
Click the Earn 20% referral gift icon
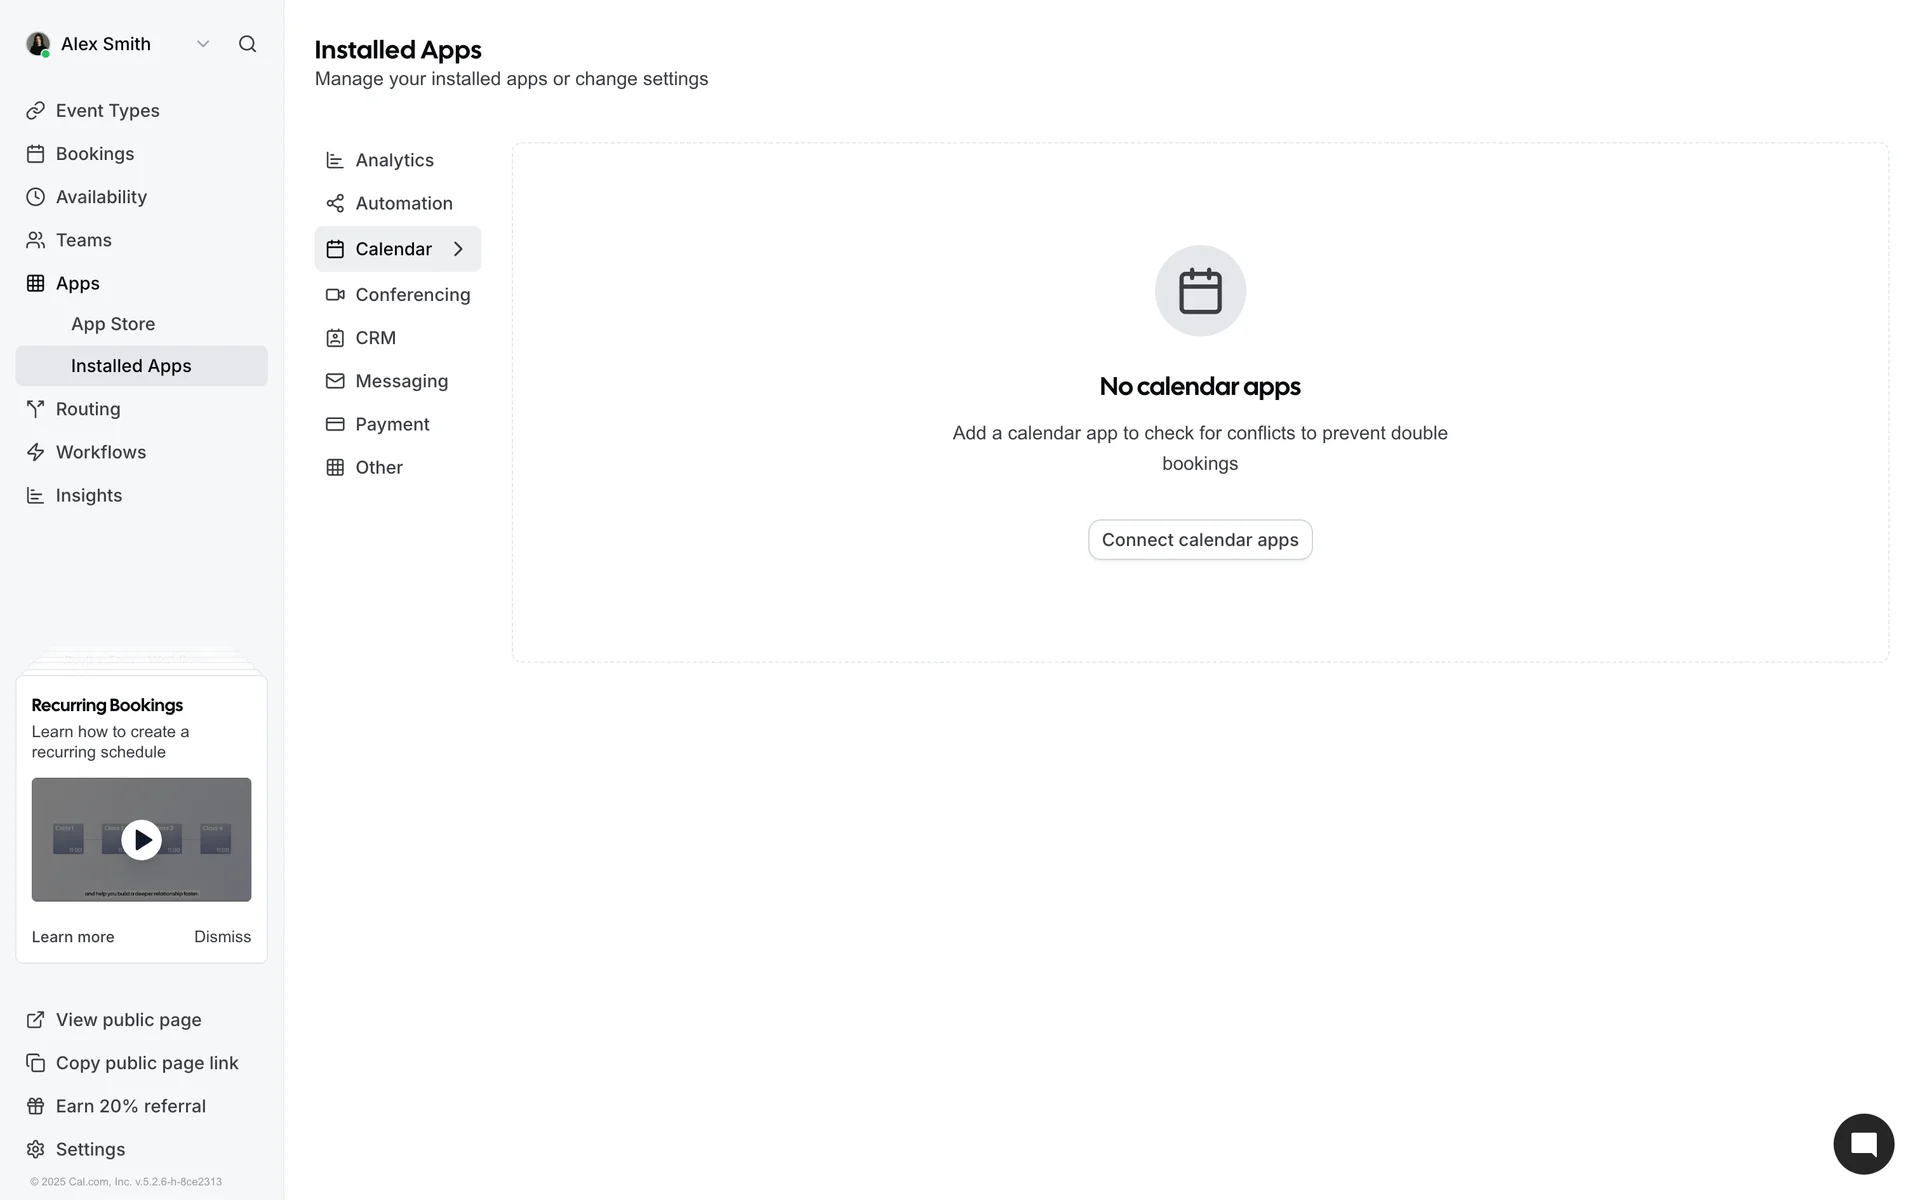coord(36,1106)
